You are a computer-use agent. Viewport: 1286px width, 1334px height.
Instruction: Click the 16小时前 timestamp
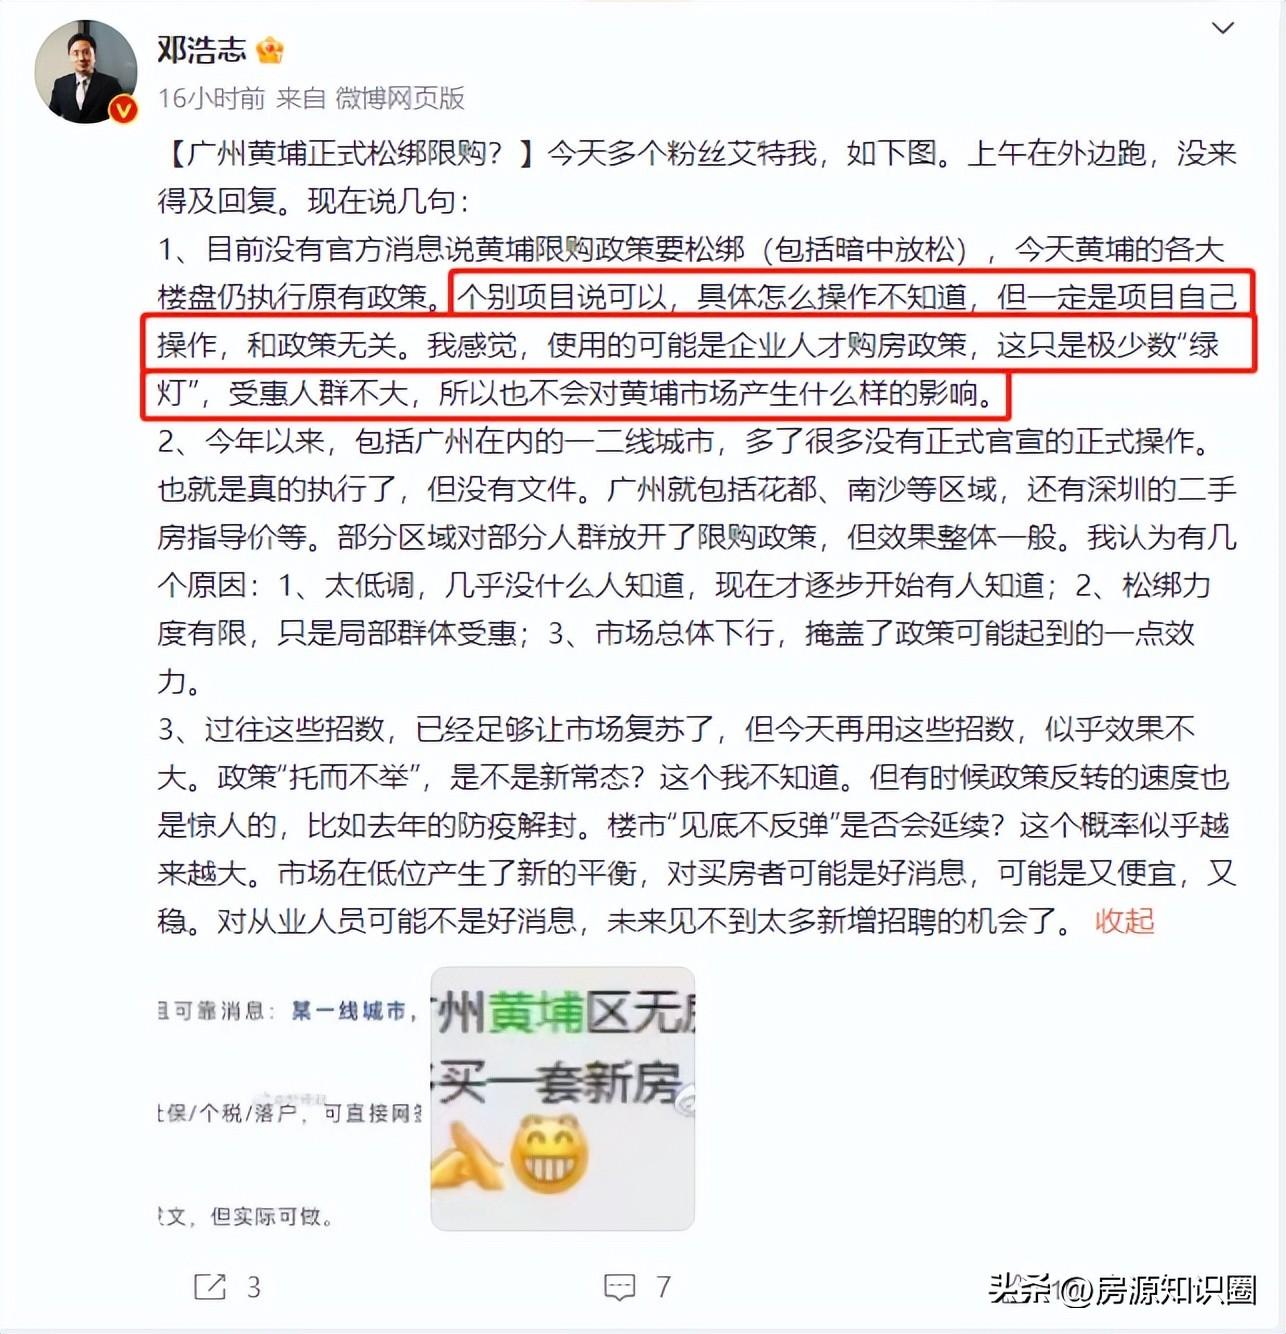(211, 98)
